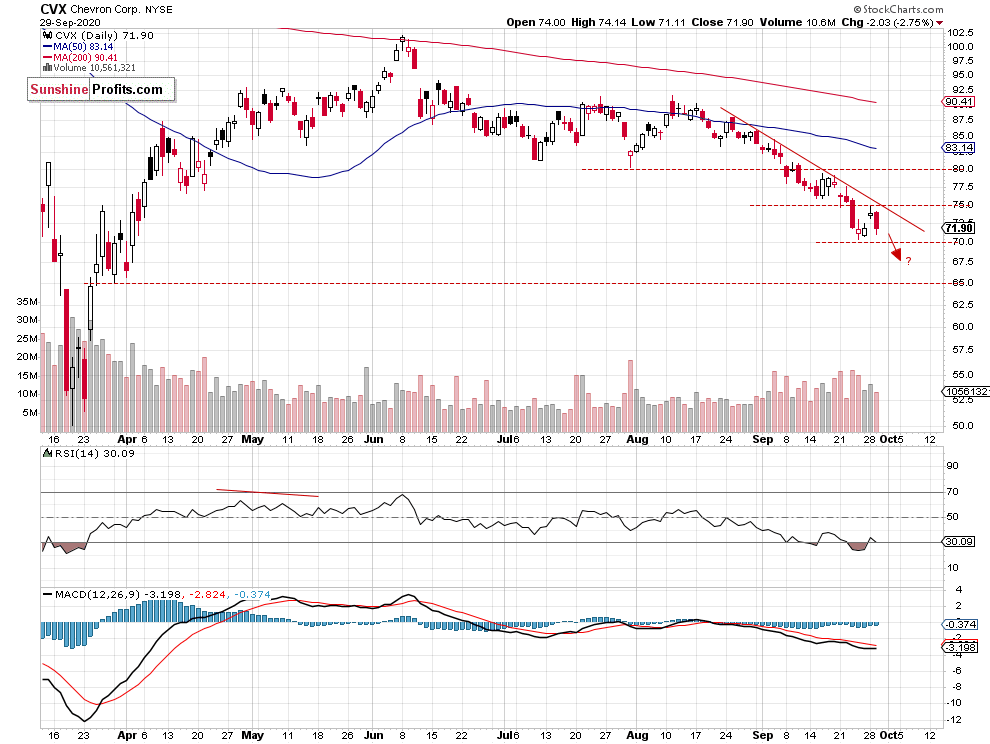The image size is (990, 744).
Task: Click the 35M volume axis label
Action: 27,302
